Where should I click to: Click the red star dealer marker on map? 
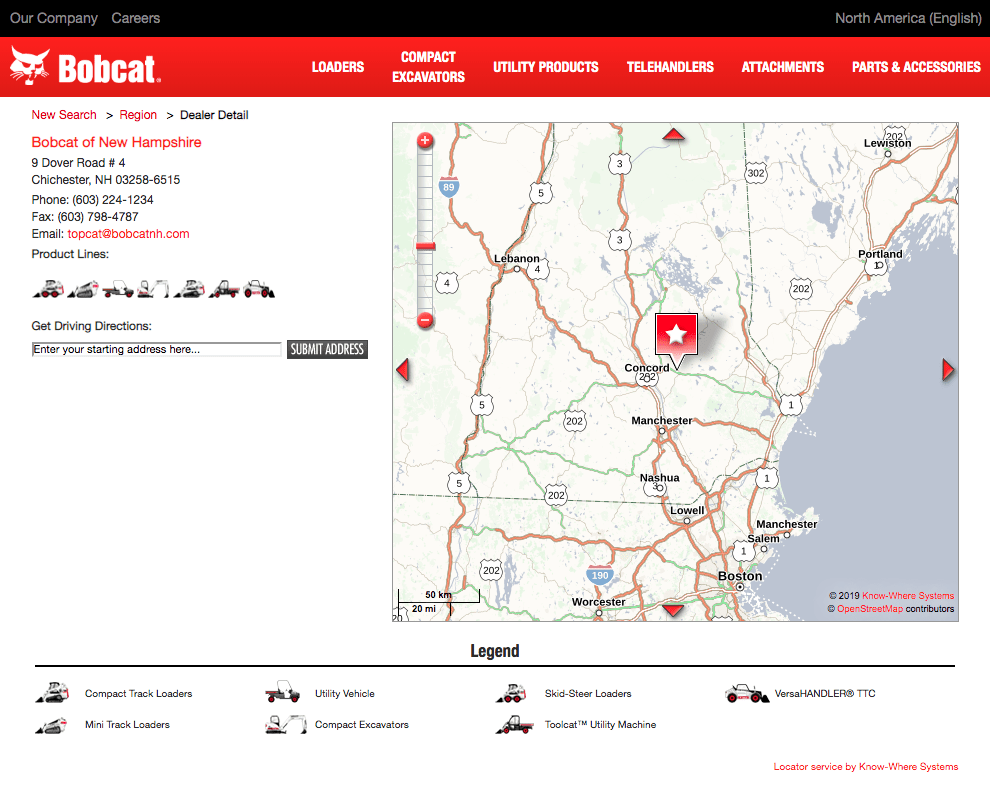(x=676, y=335)
